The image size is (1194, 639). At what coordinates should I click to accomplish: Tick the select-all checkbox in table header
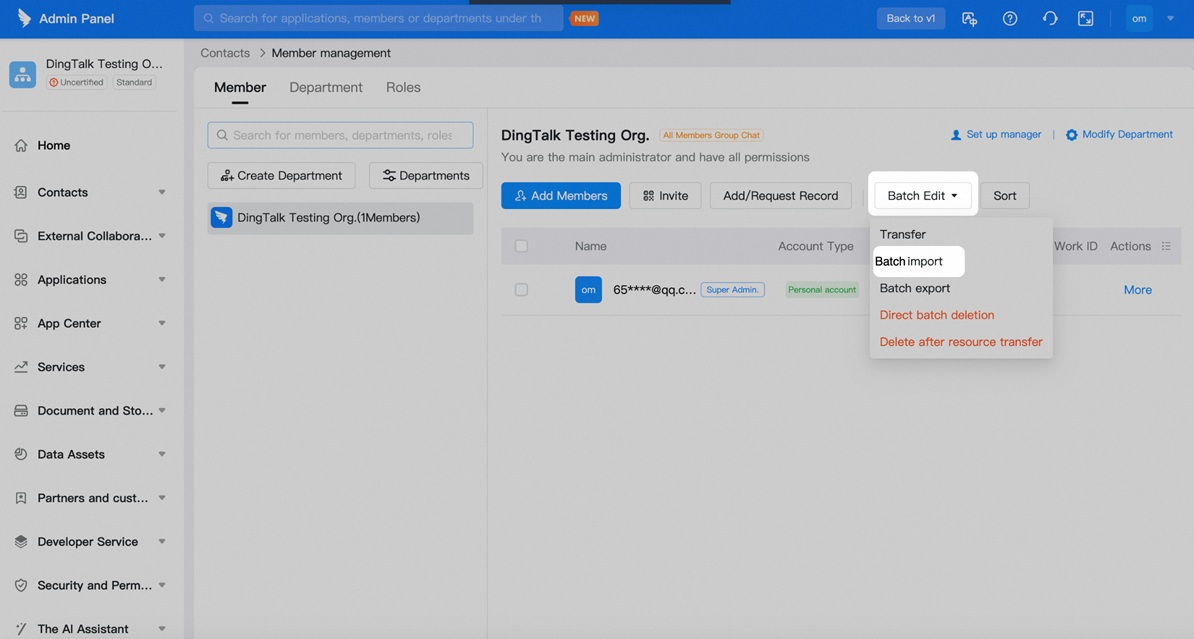(x=521, y=246)
